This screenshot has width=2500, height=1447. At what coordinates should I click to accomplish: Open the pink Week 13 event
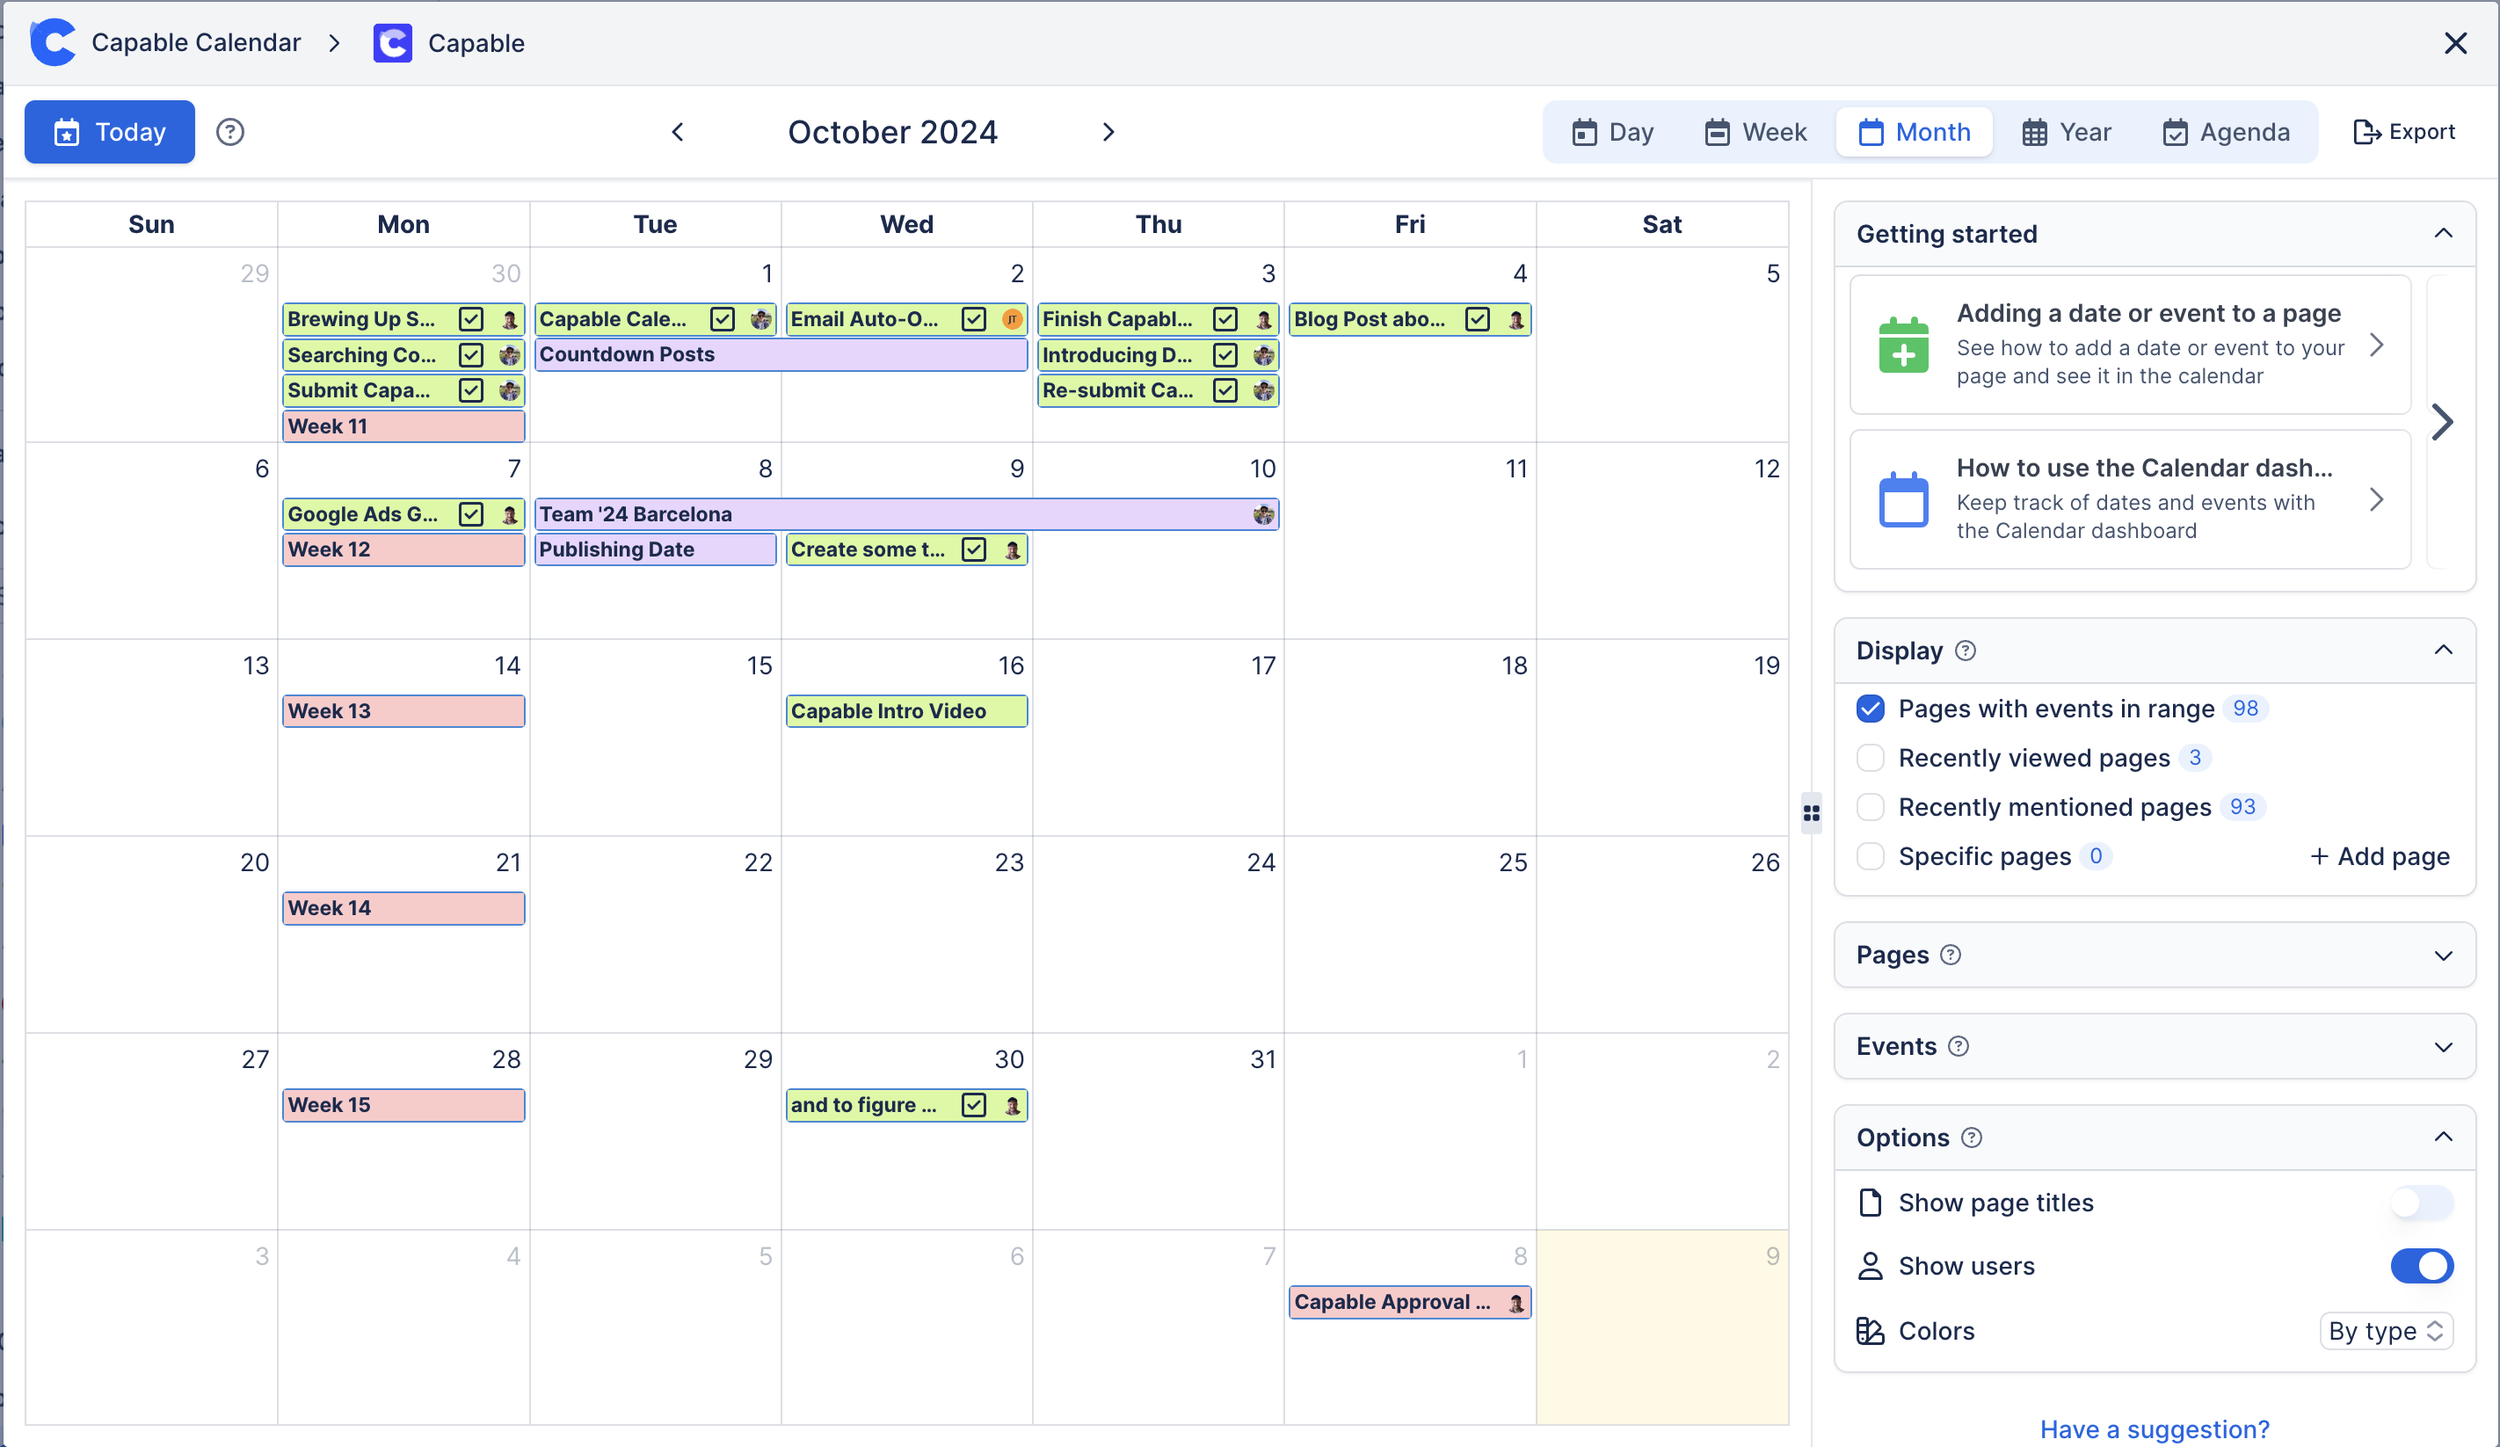403,711
